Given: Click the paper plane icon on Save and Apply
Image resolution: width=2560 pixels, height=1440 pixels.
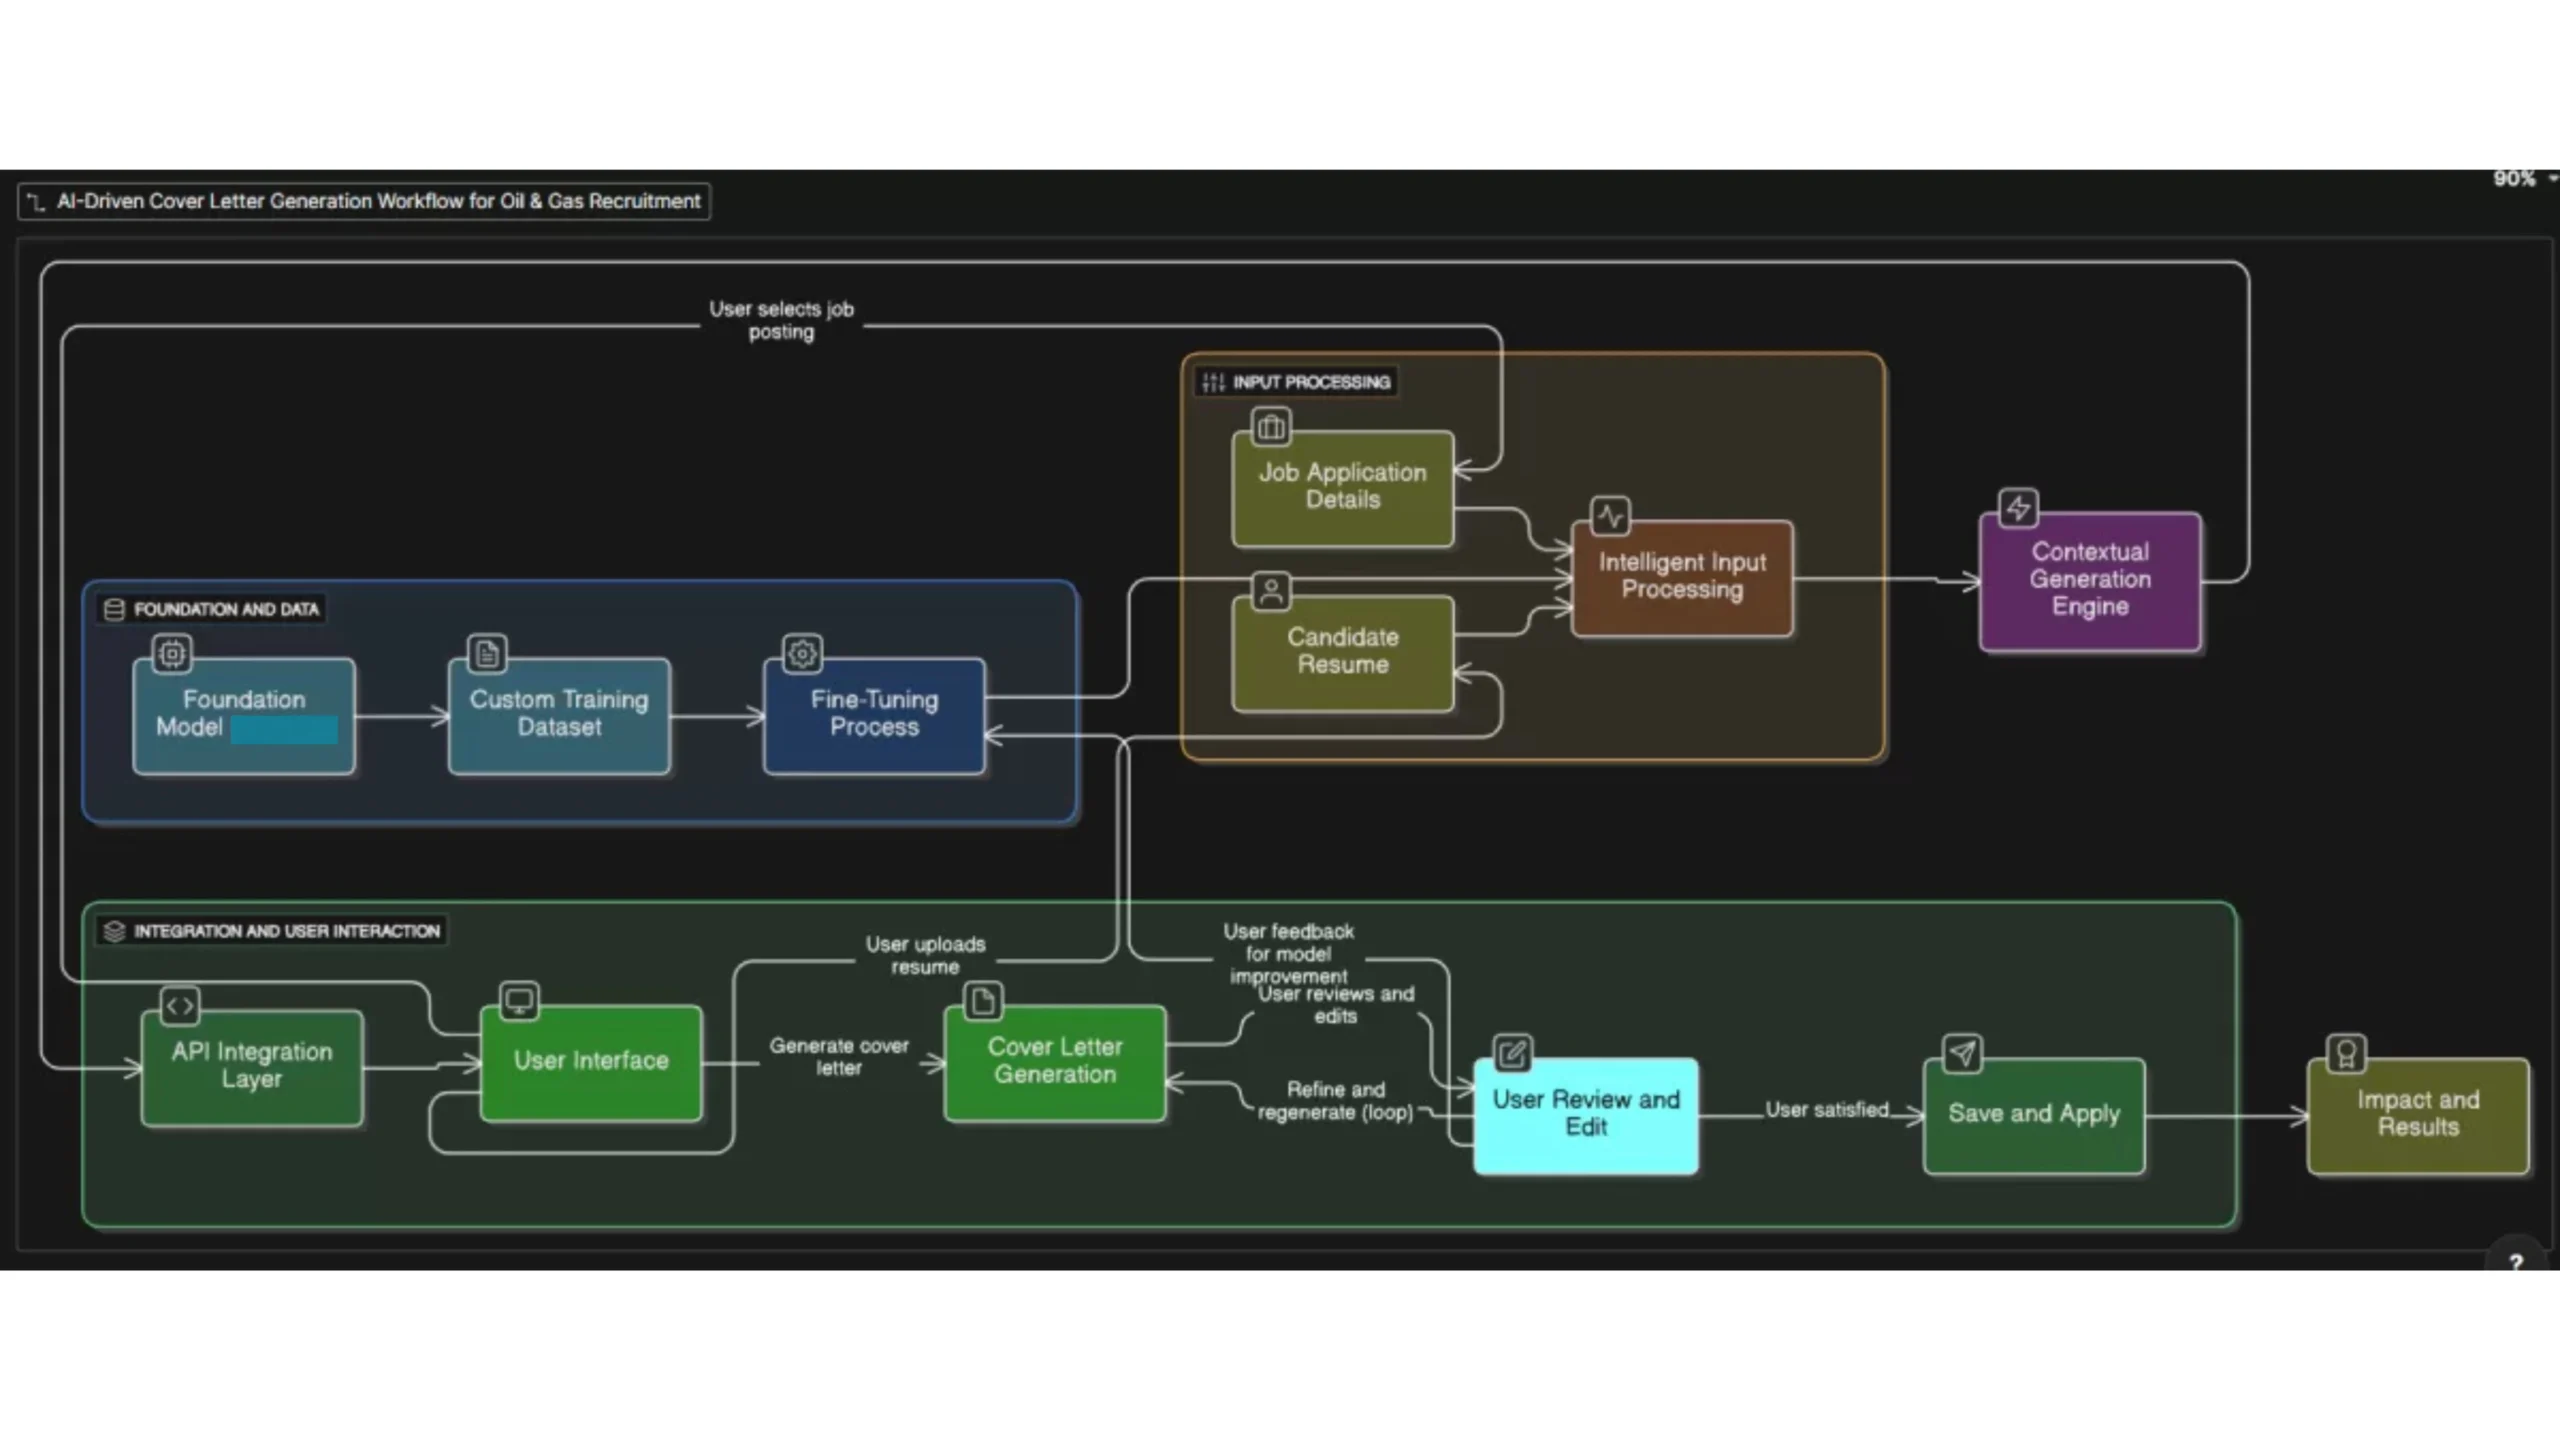Looking at the screenshot, I should tap(1963, 1053).
